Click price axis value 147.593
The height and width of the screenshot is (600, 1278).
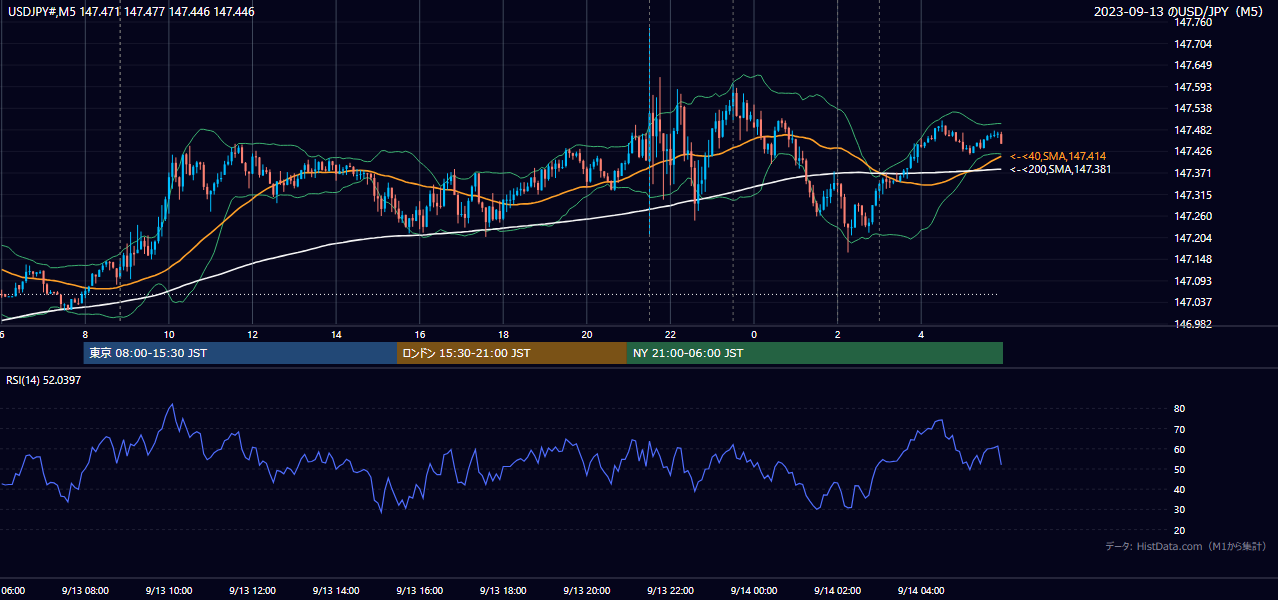pyautogui.click(x=1193, y=87)
